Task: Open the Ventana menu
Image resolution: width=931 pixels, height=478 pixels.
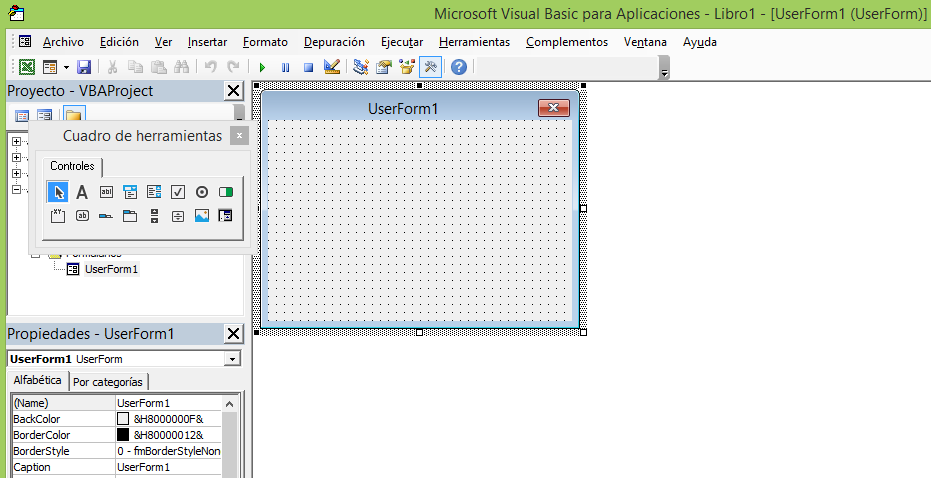Action: (645, 42)
